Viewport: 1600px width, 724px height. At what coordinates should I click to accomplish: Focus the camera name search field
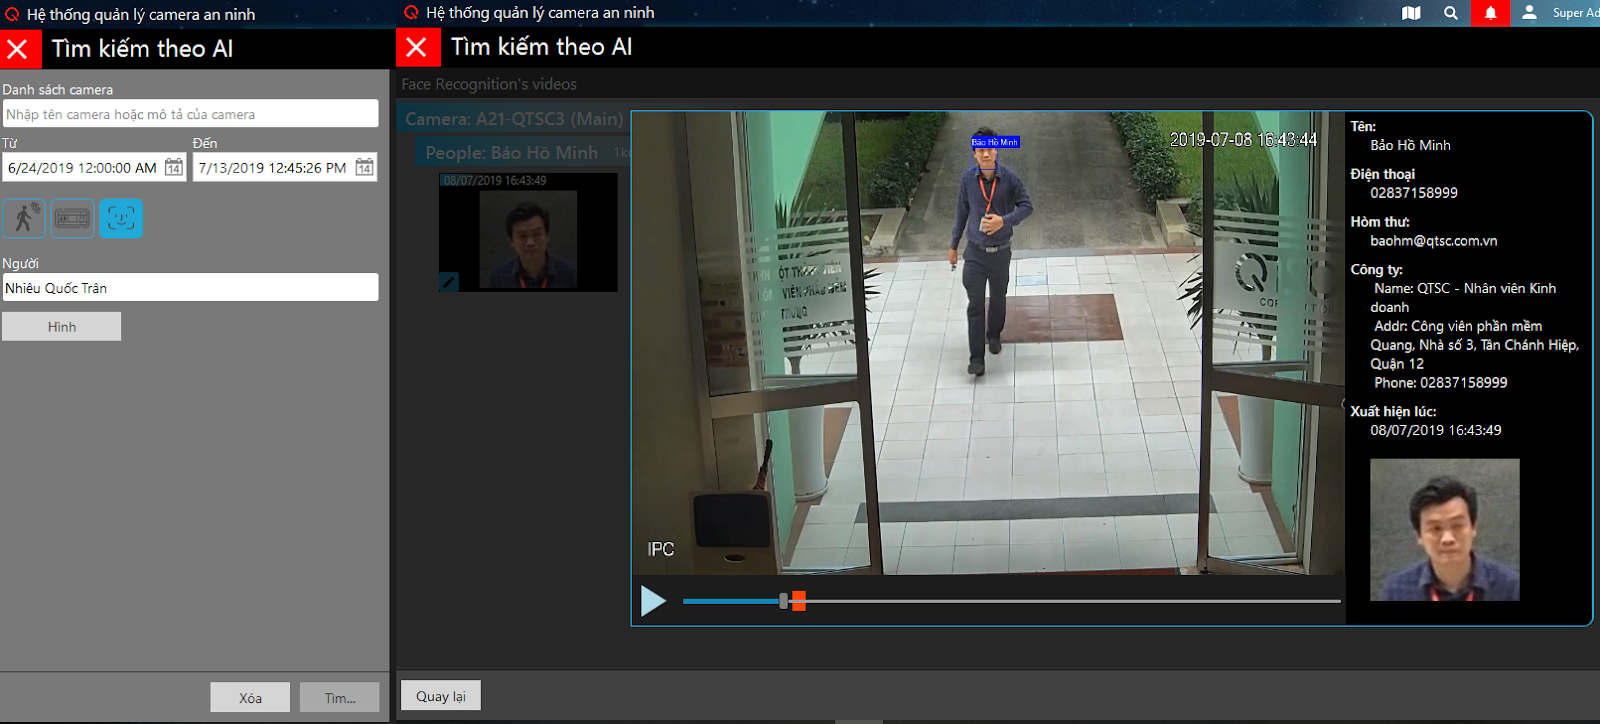(190, 114)
